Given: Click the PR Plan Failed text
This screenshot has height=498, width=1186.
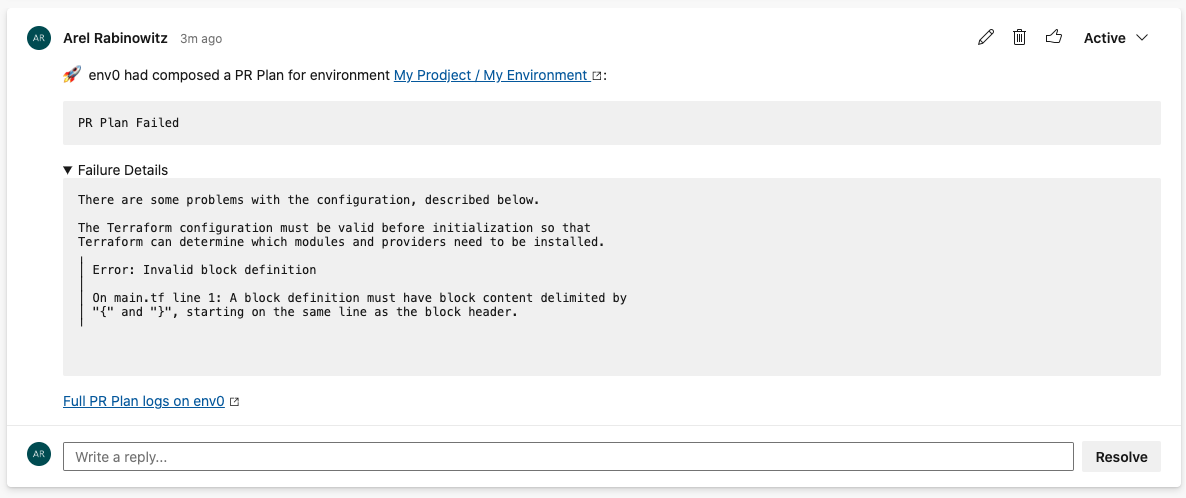Looking at the screenshot, I should 129,122.
